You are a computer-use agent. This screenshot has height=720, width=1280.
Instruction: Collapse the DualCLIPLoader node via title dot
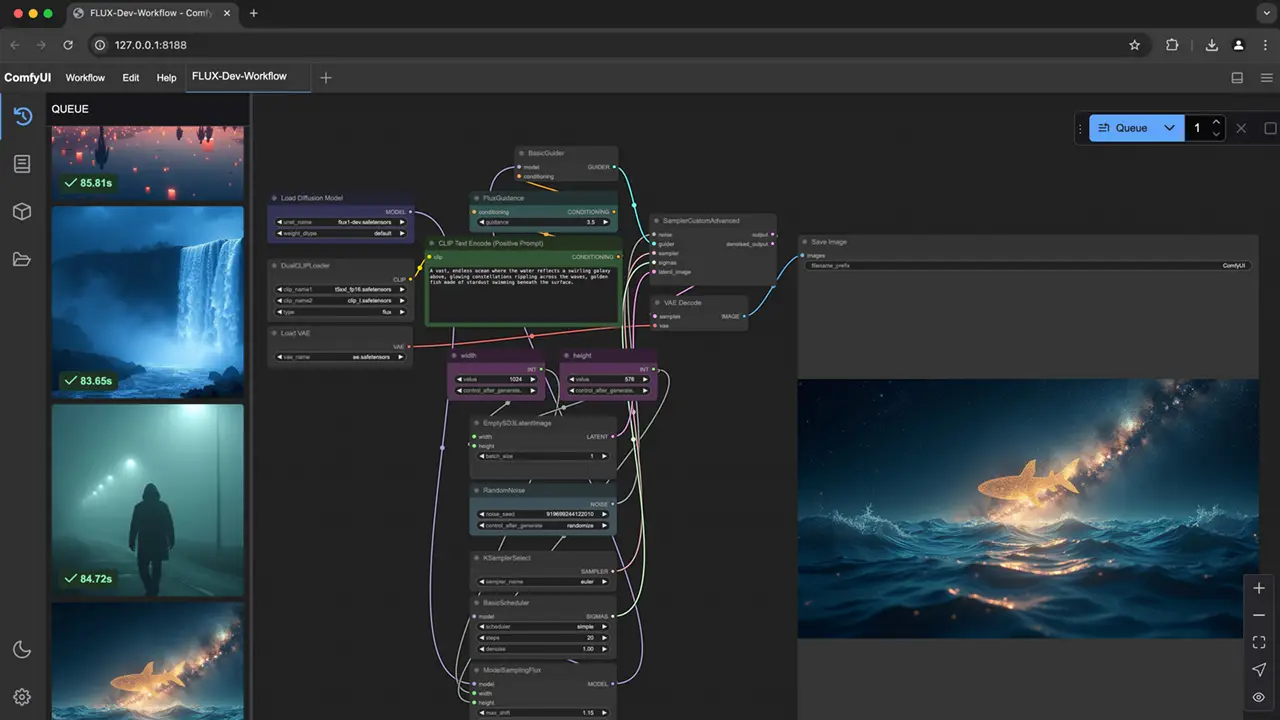coord(275,266)
